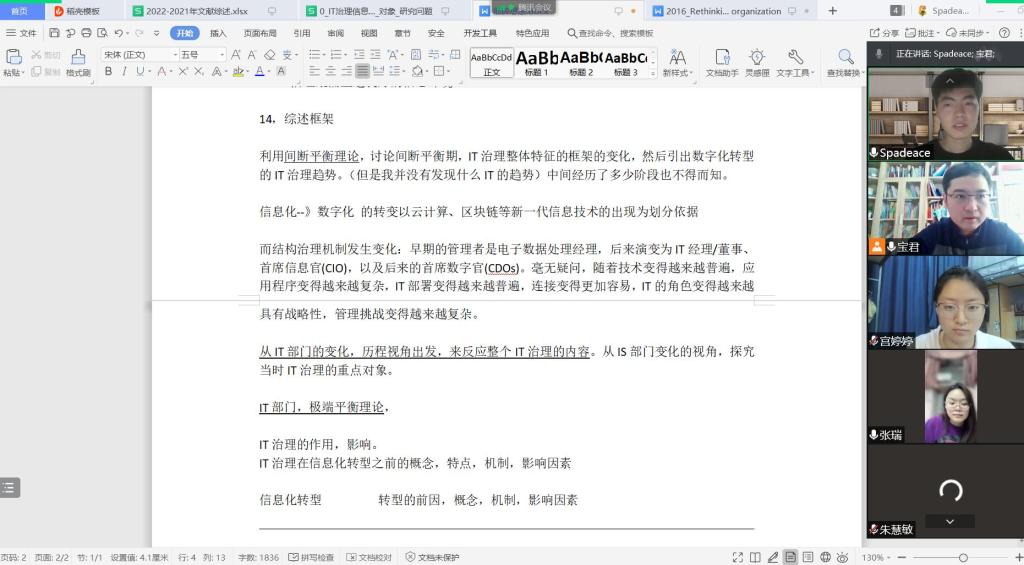Decrease paragraph indent

(x=359, y=55)
